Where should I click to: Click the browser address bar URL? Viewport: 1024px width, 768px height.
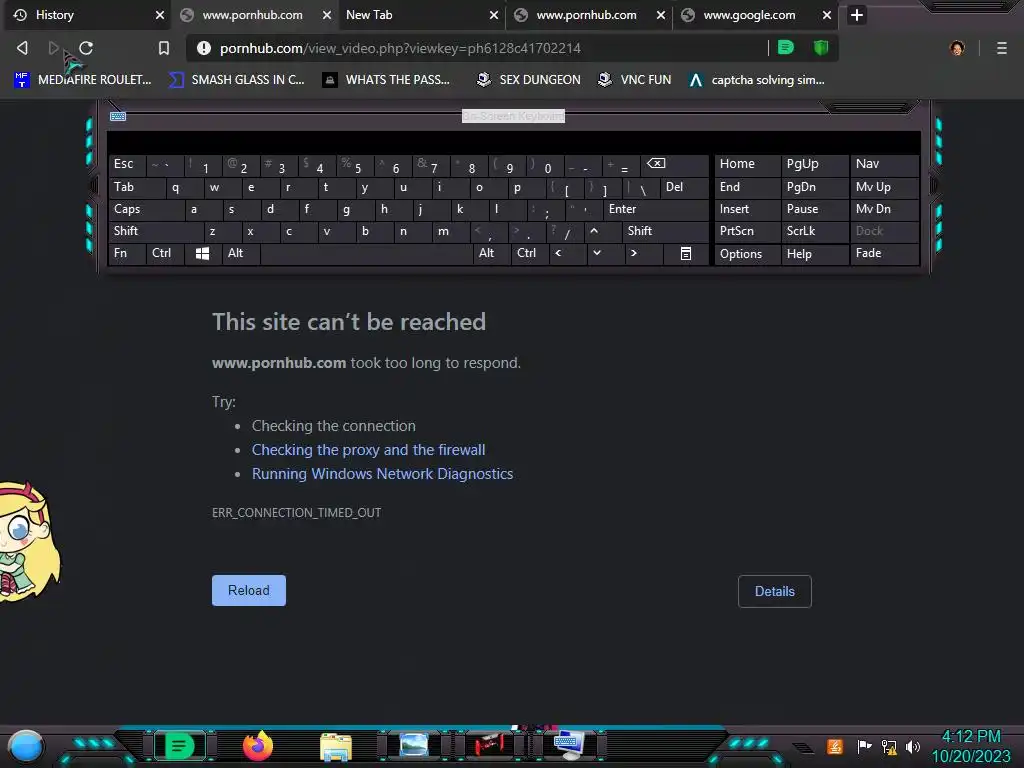pyautogui.click(x=400, y=48)
